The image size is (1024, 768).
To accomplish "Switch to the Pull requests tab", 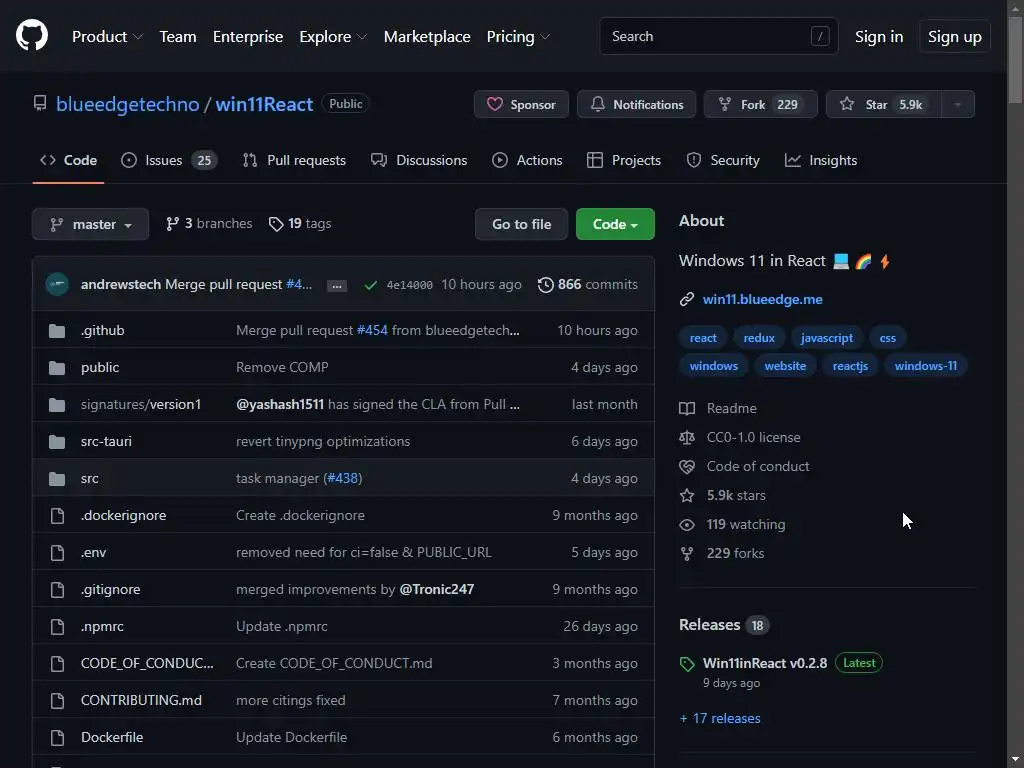I will 294,160.
